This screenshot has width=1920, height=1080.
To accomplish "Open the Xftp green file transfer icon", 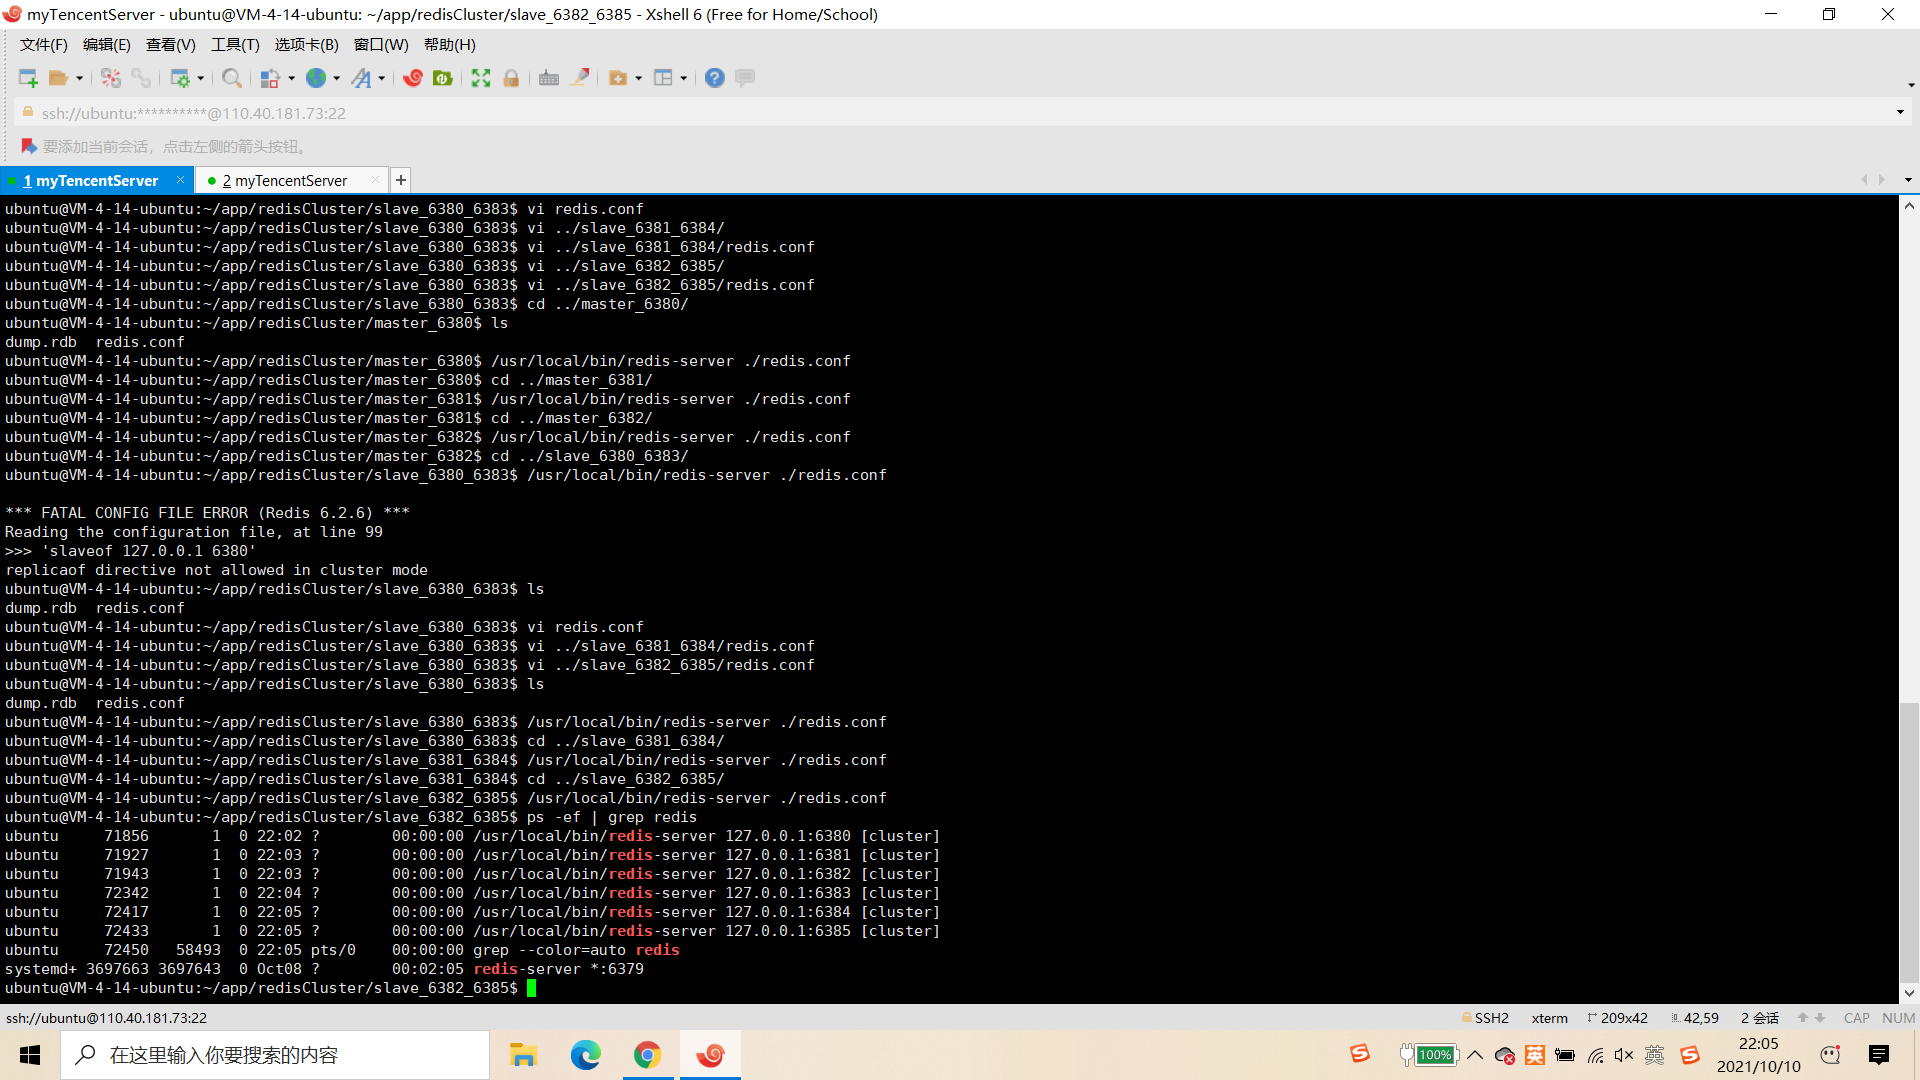I will (443, 78).
